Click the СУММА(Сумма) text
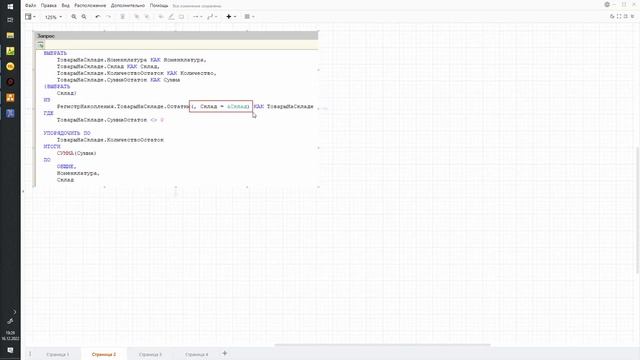 coord(77,153)
